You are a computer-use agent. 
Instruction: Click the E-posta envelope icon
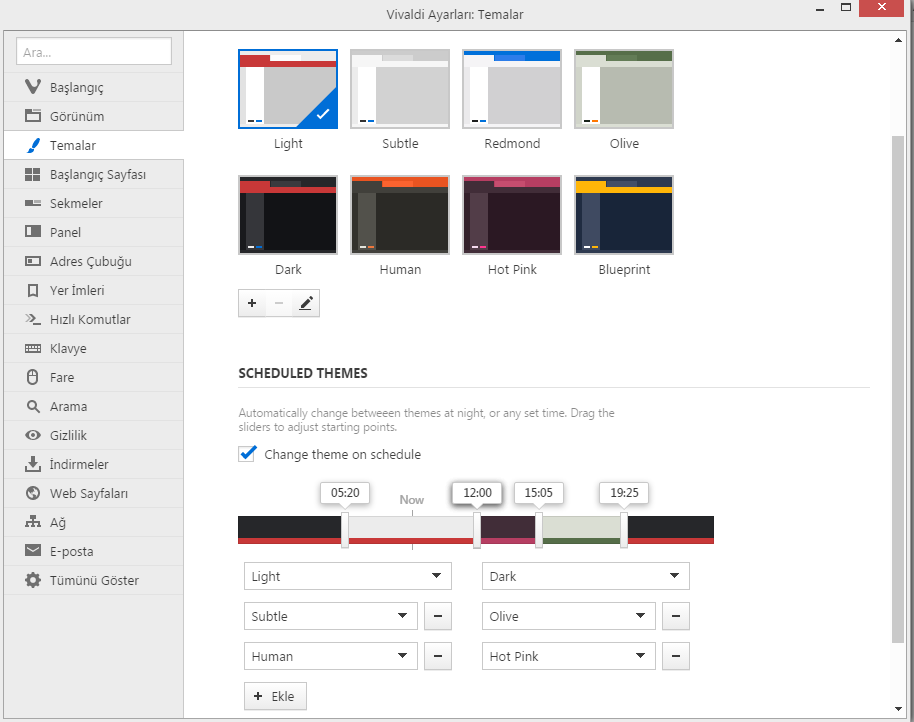[x=33, y=551]
